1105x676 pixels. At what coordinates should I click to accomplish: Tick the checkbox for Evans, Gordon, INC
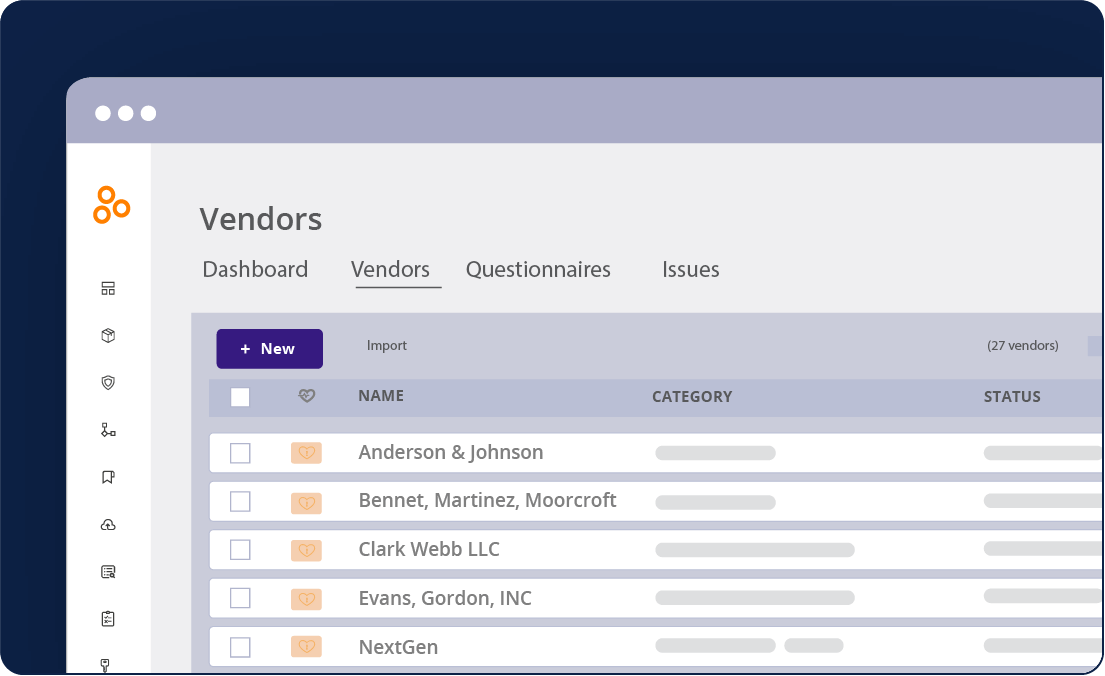pyautogui.click(x=240, y=598)
